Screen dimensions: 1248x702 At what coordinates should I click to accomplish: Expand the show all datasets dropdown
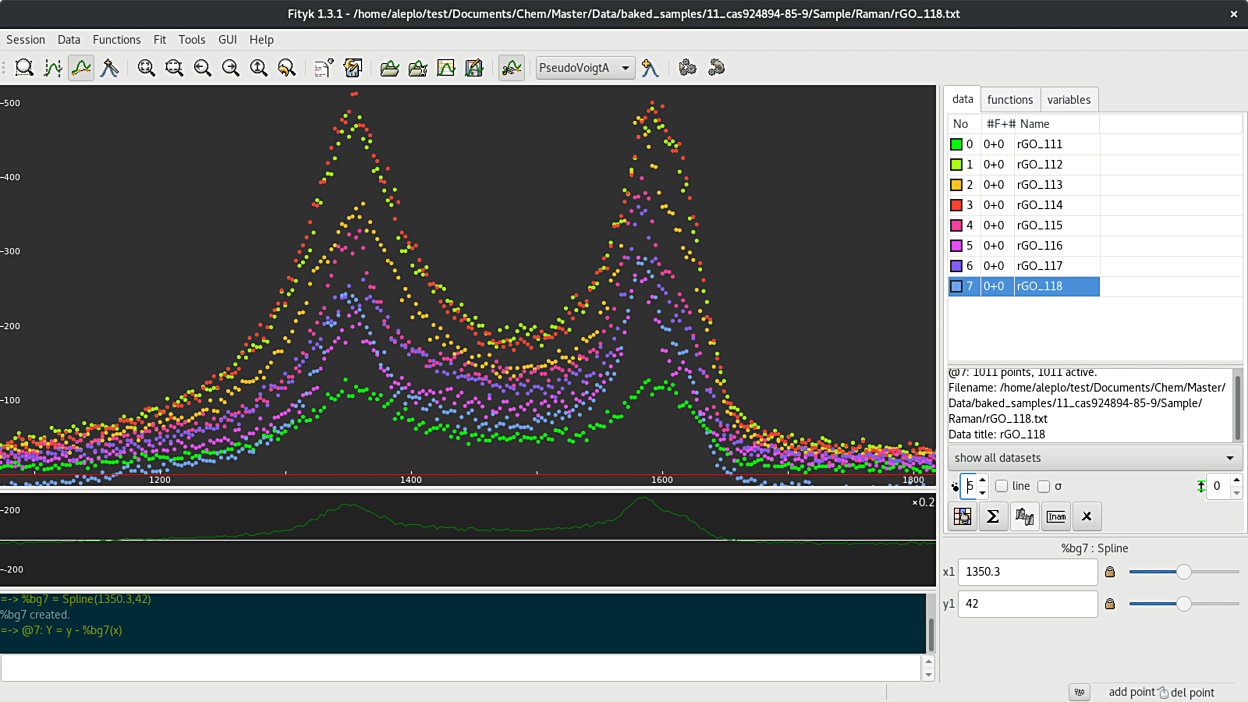[1094, 458]
